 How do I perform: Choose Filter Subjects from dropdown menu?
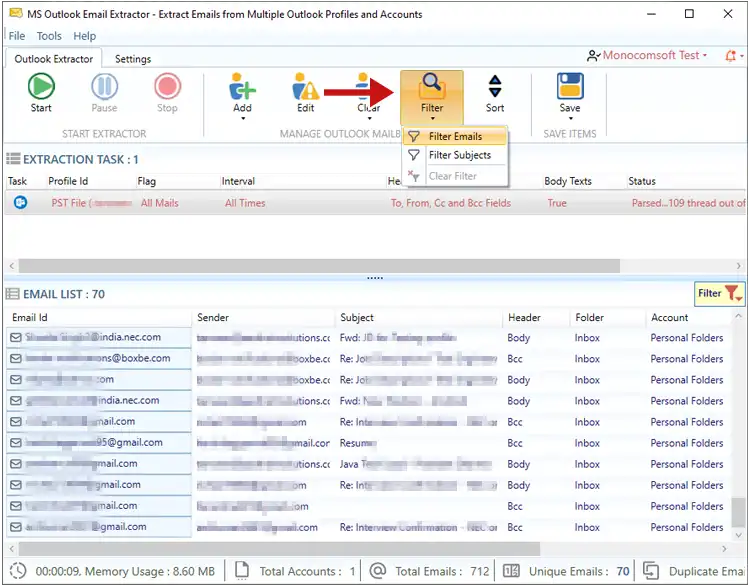pos(455,155)
